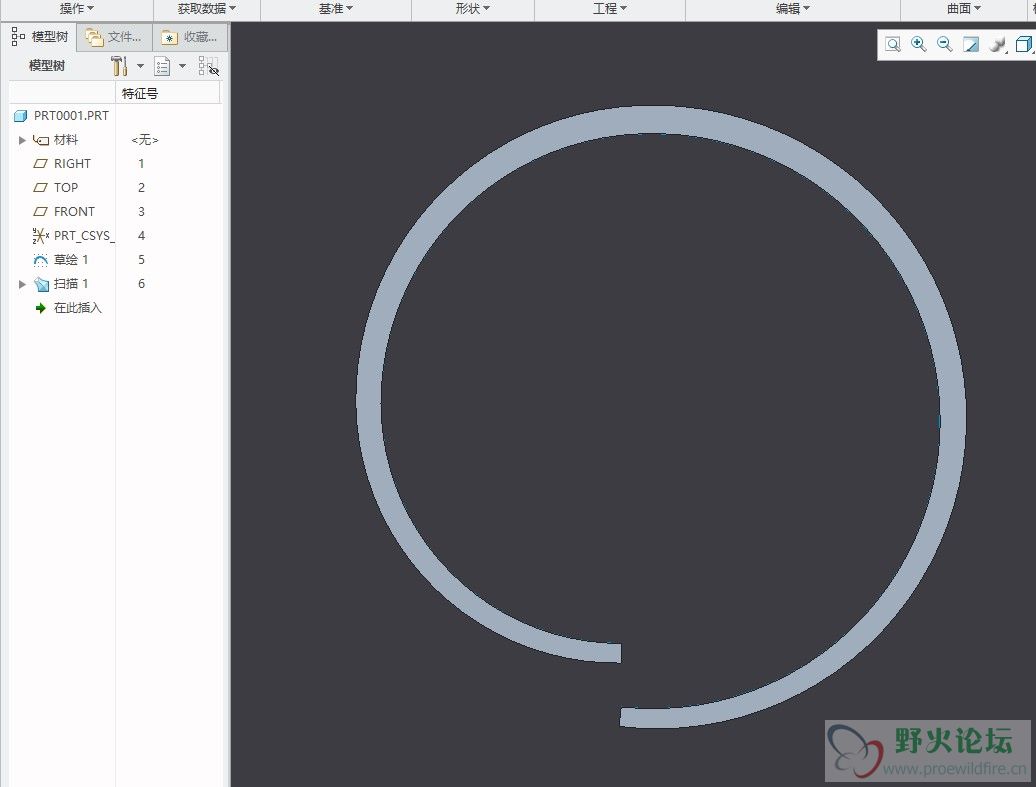The image size is (1036, 787).
Task: Select the 材料 item in tree
Action: (x=66, y=140)
